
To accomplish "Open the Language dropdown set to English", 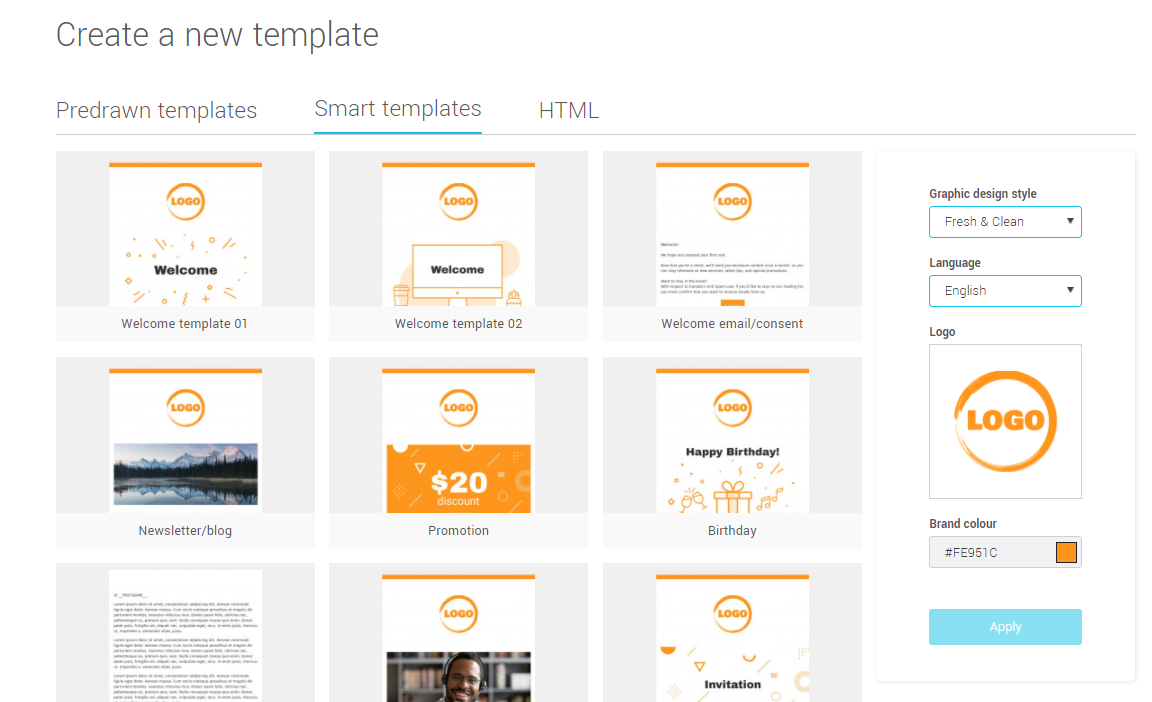I will click(1005, 290).
